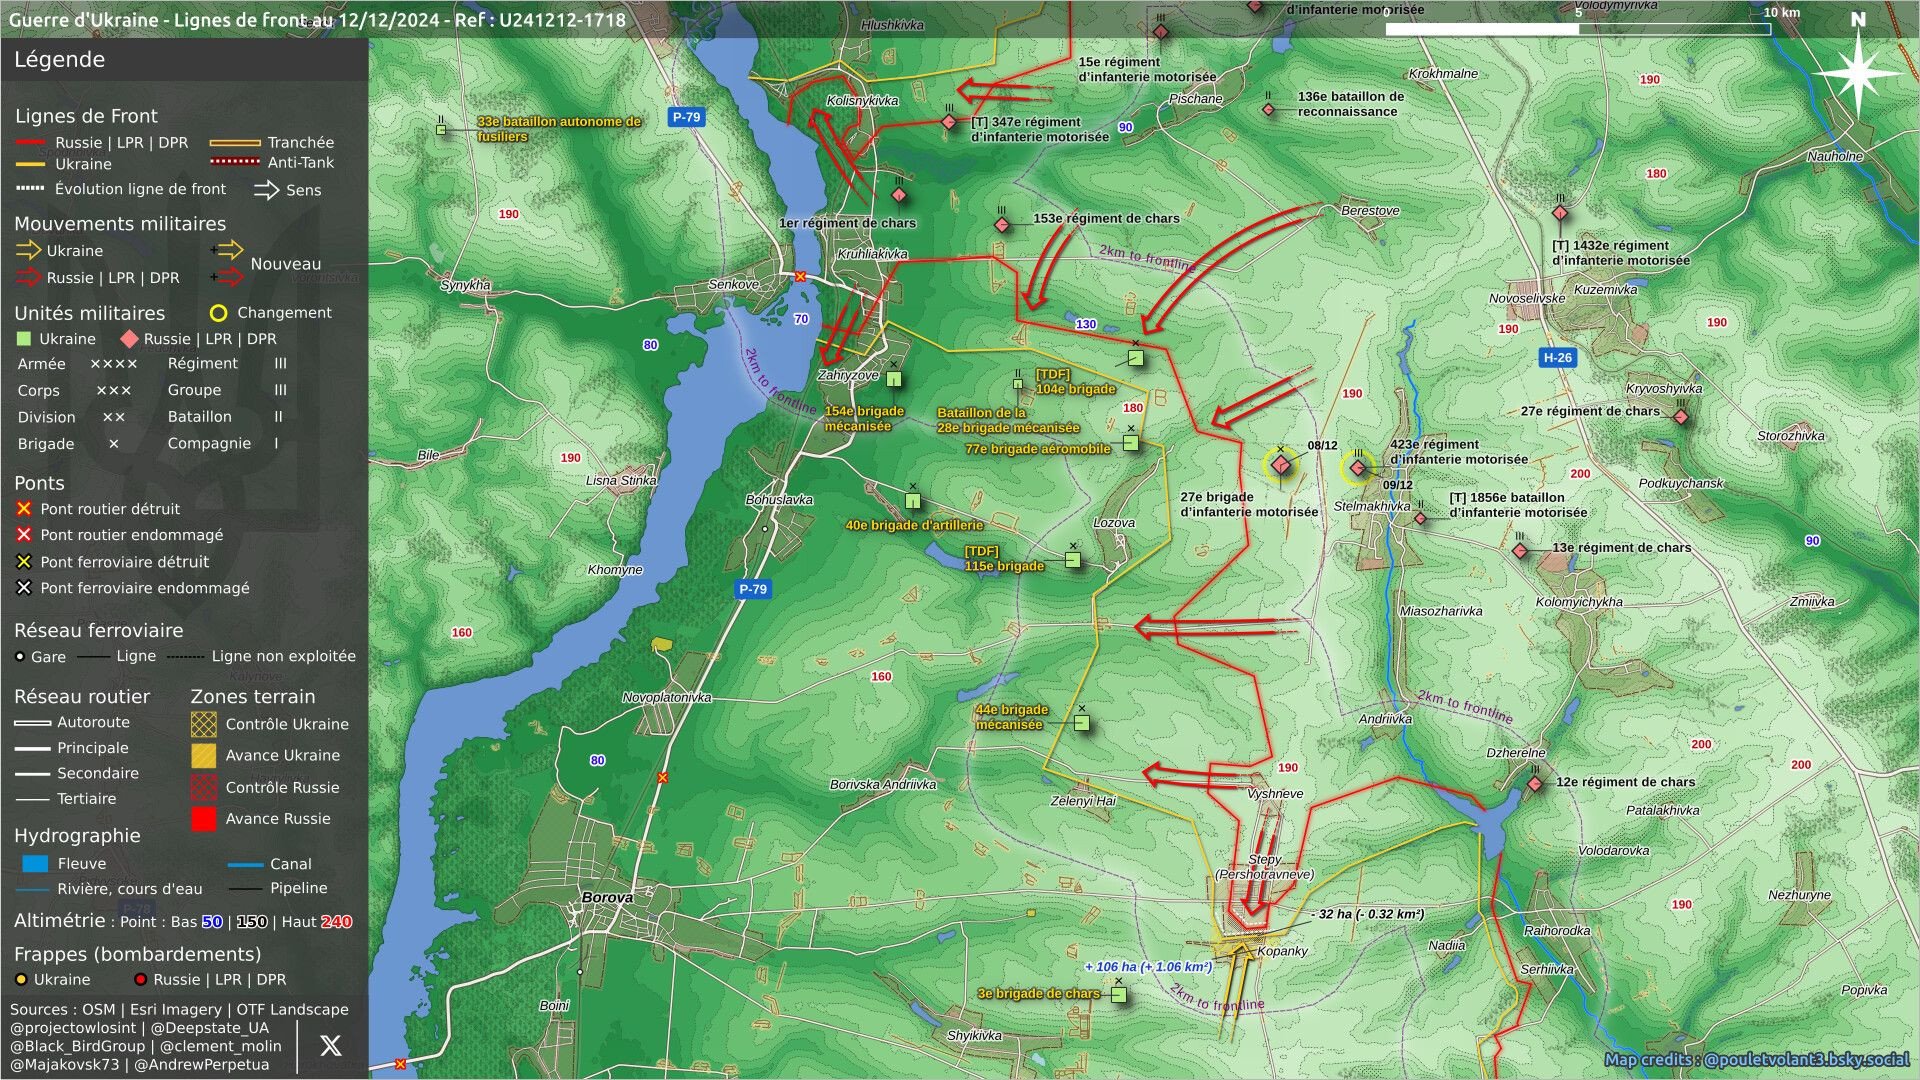
Task: Click the Avance Ukraine yellow swatch
Action: [x=204, y=755]
